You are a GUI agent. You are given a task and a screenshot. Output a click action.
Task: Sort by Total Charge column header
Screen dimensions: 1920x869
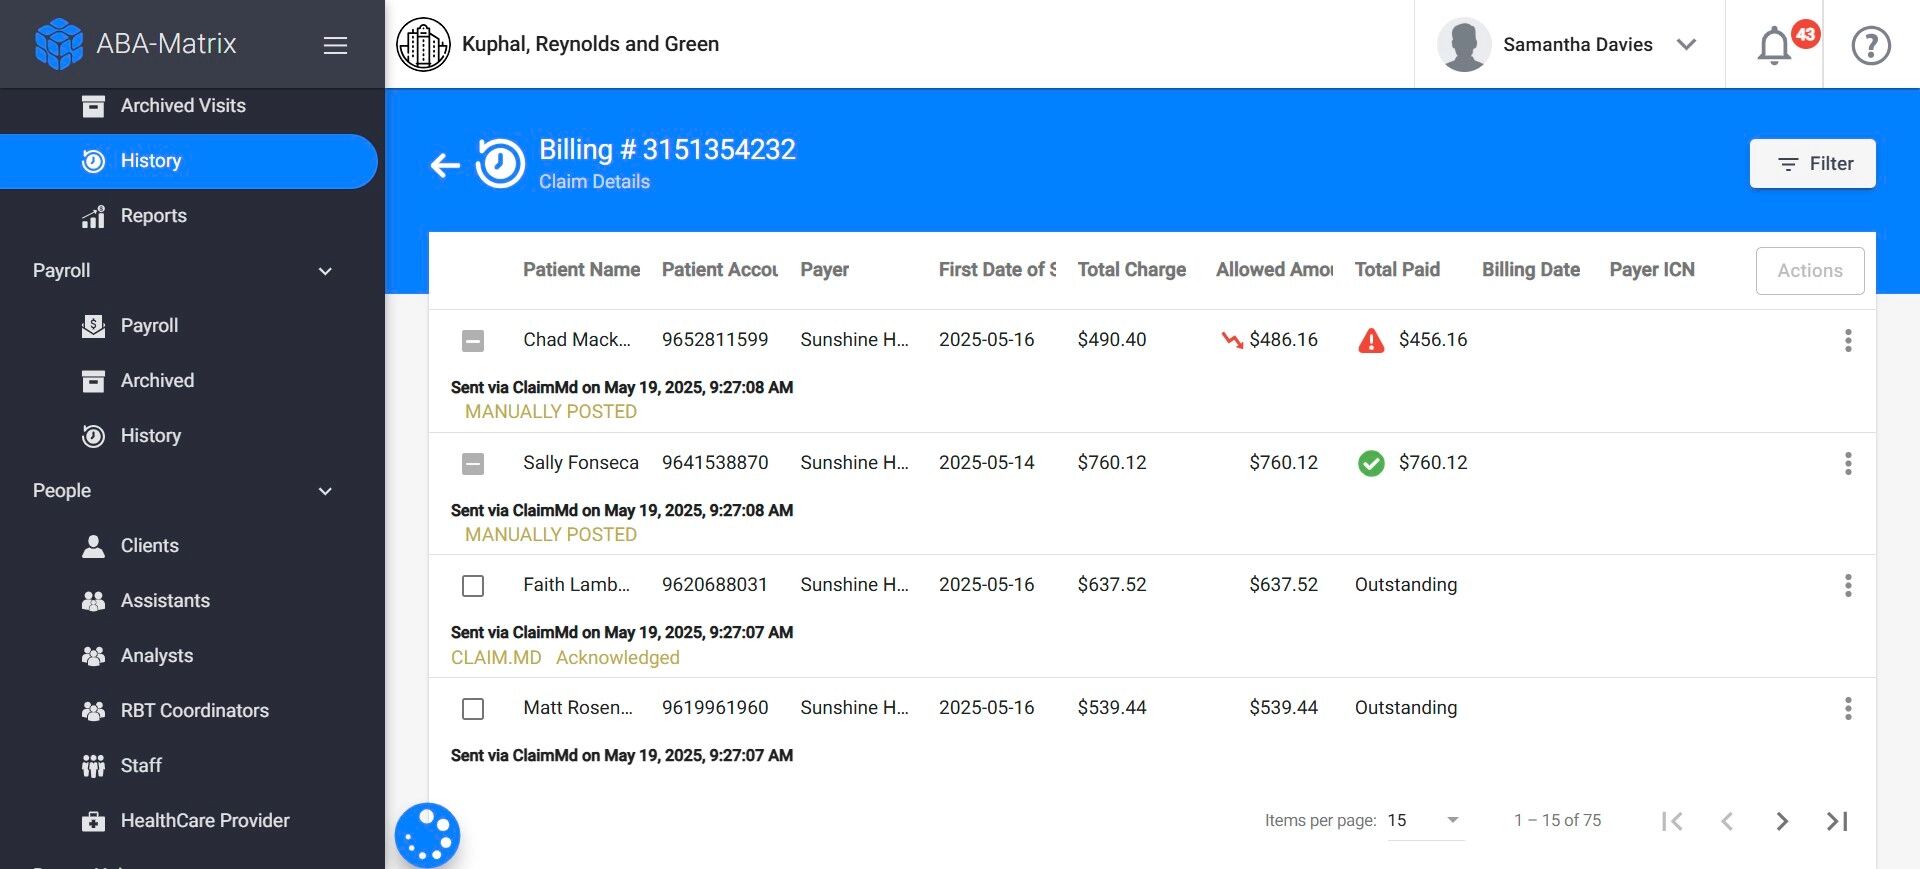point(1131,270)
